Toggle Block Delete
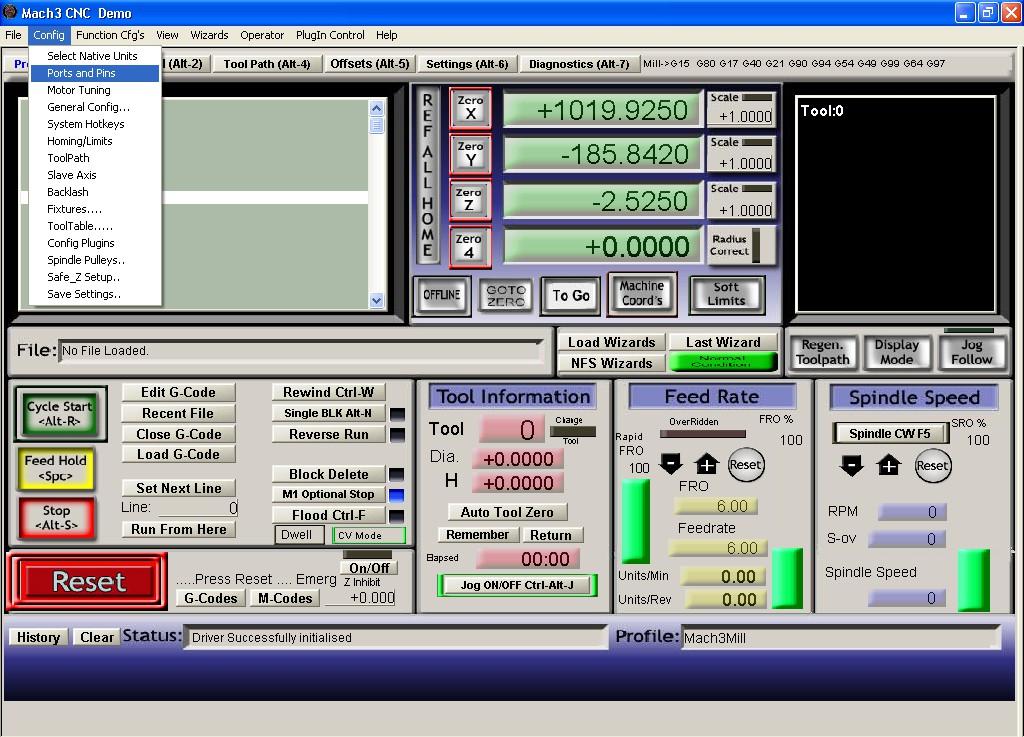Screen dimensions: 1024x737 (x=328, y=474)
